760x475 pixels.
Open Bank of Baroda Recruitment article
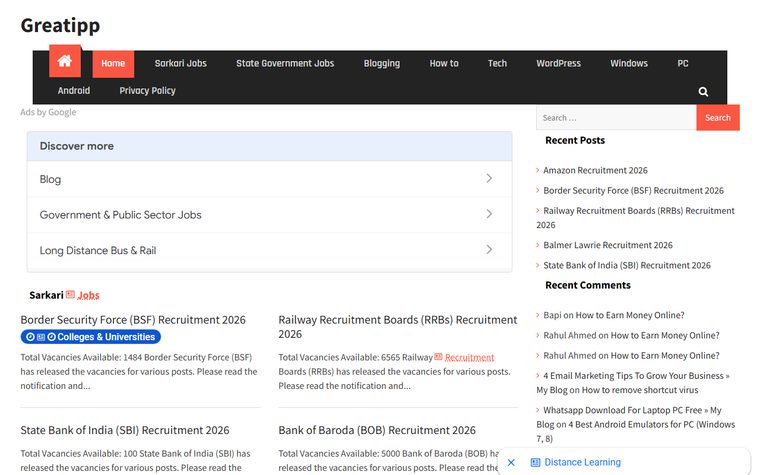[x=377, y=430]
